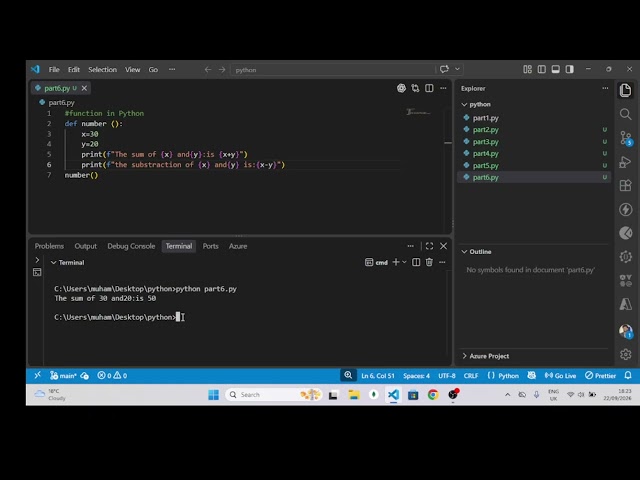
Task: Open part1.py in Explorer
Action: click(x=485, y=118)
